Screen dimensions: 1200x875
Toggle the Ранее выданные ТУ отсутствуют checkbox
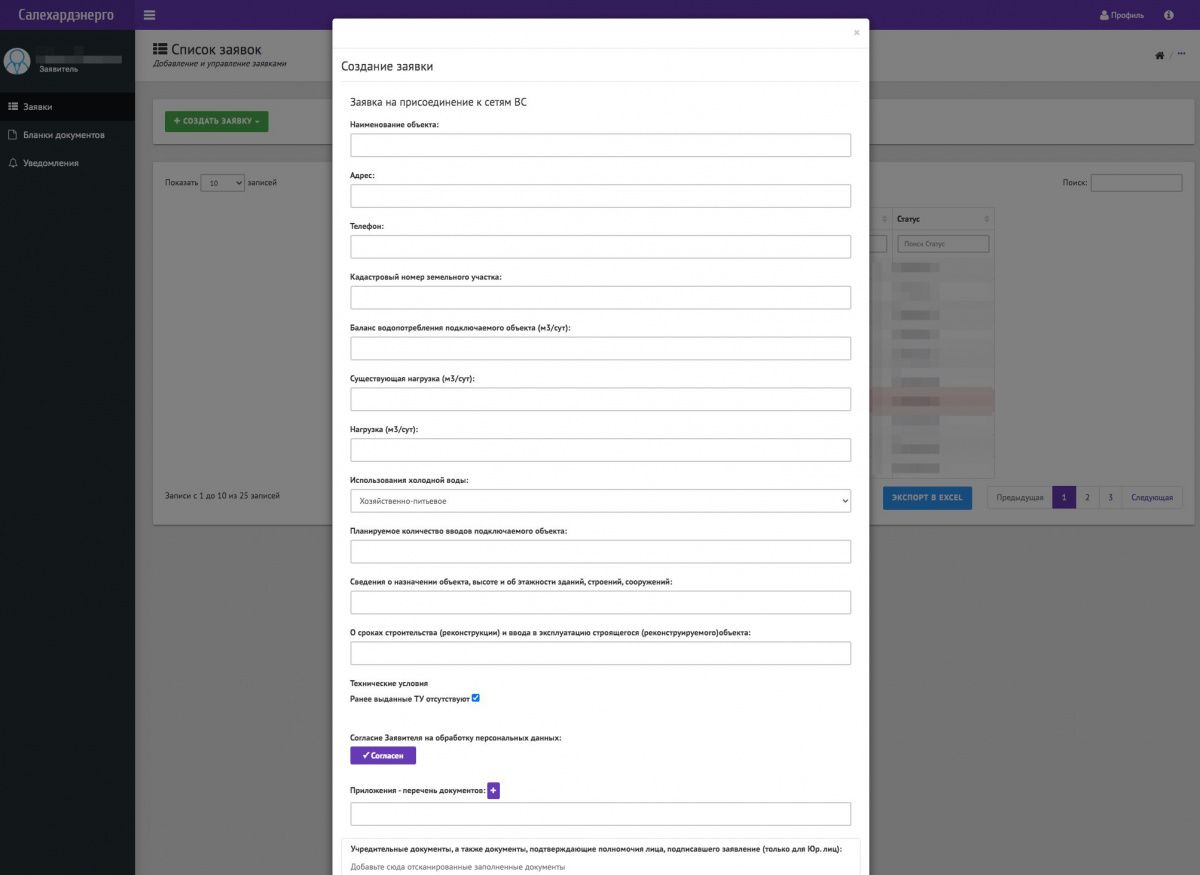(x=476, y=698)
